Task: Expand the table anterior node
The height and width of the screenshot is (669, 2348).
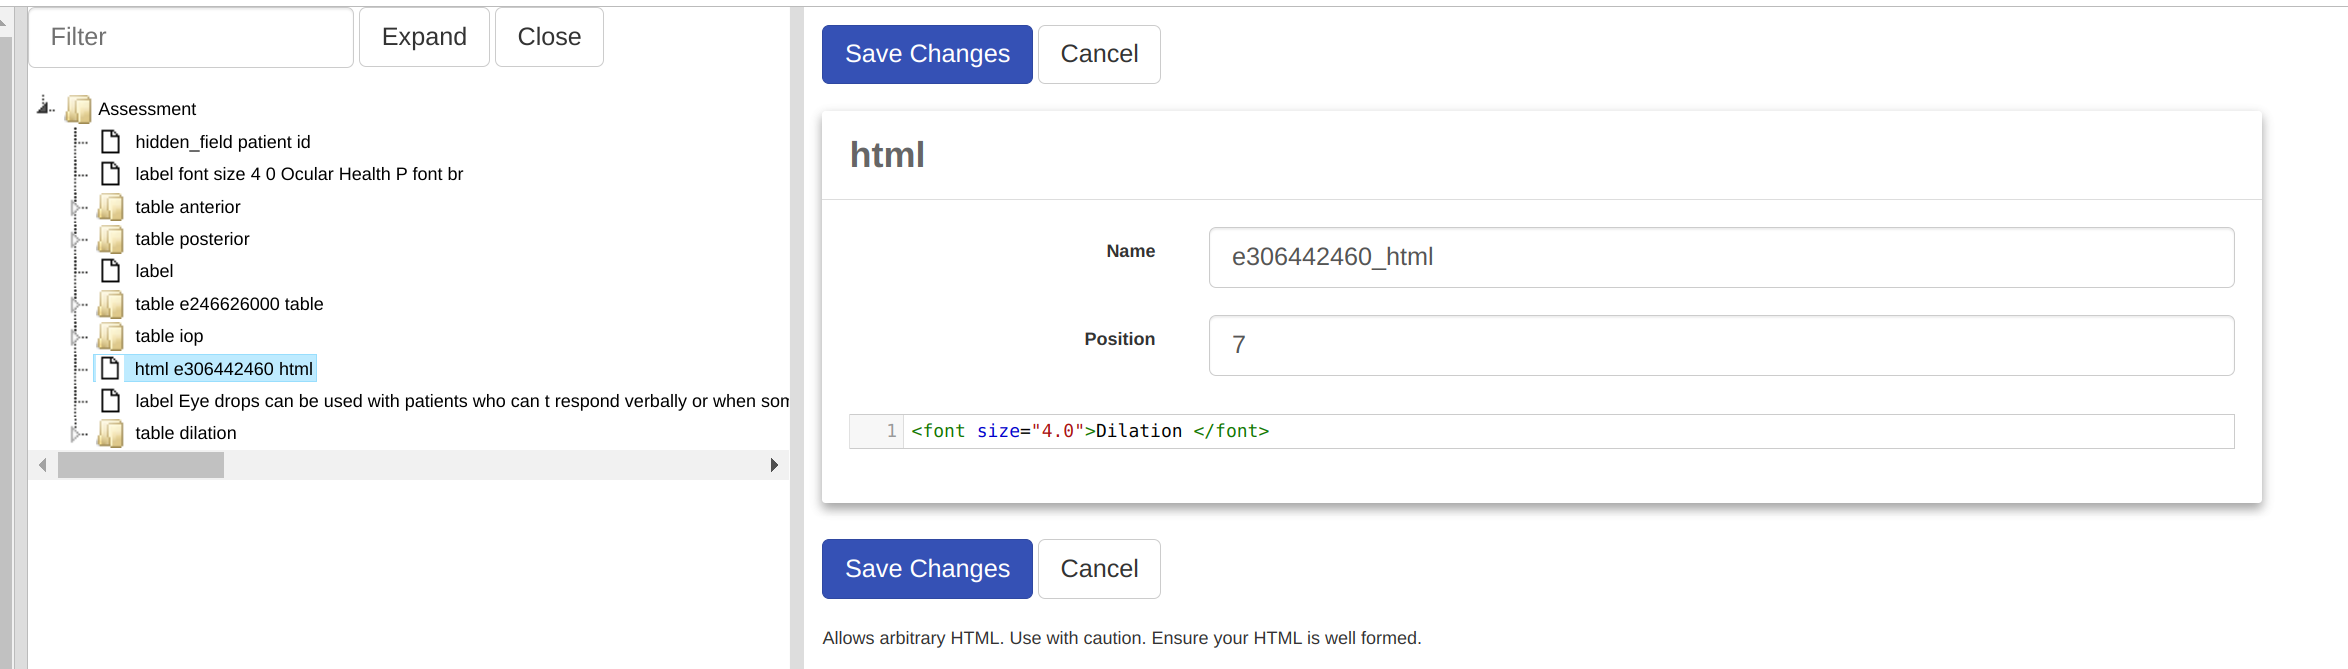Action: pyautogui.click(x=75, y=208)
